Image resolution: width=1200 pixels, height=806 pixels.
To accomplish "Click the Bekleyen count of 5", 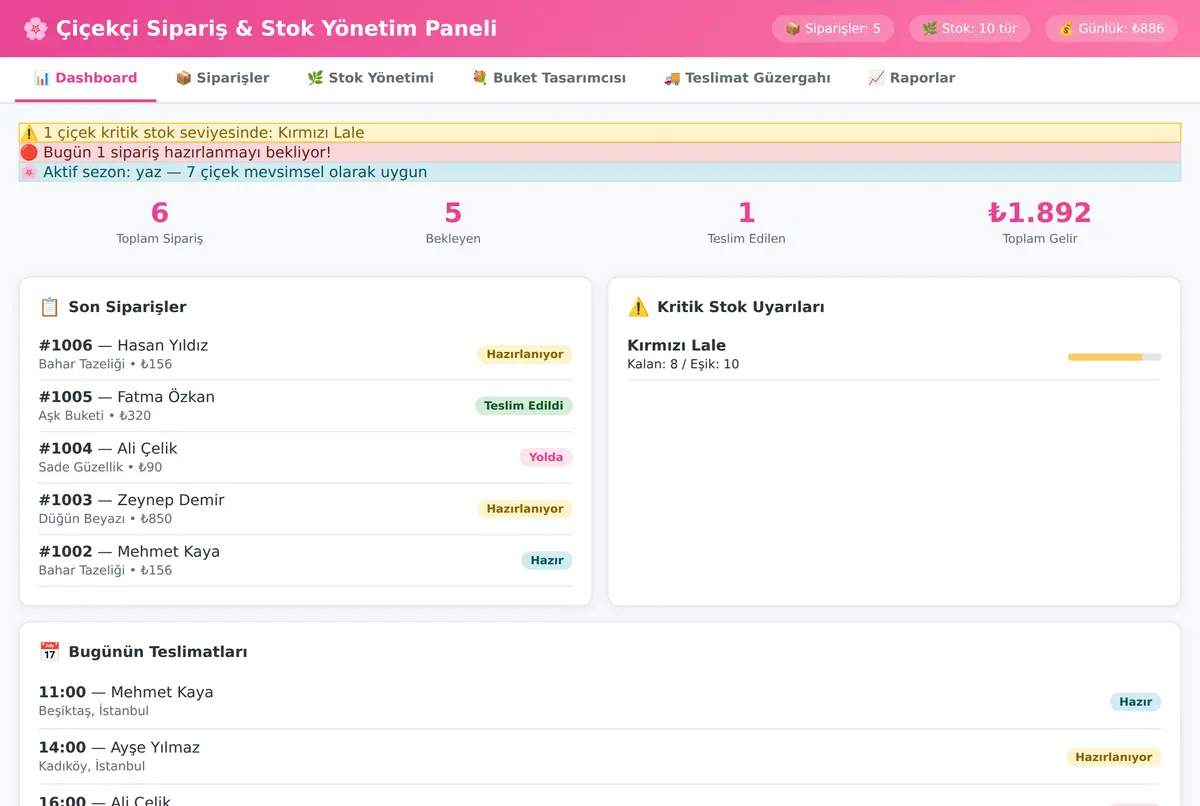I will (453, 213).
